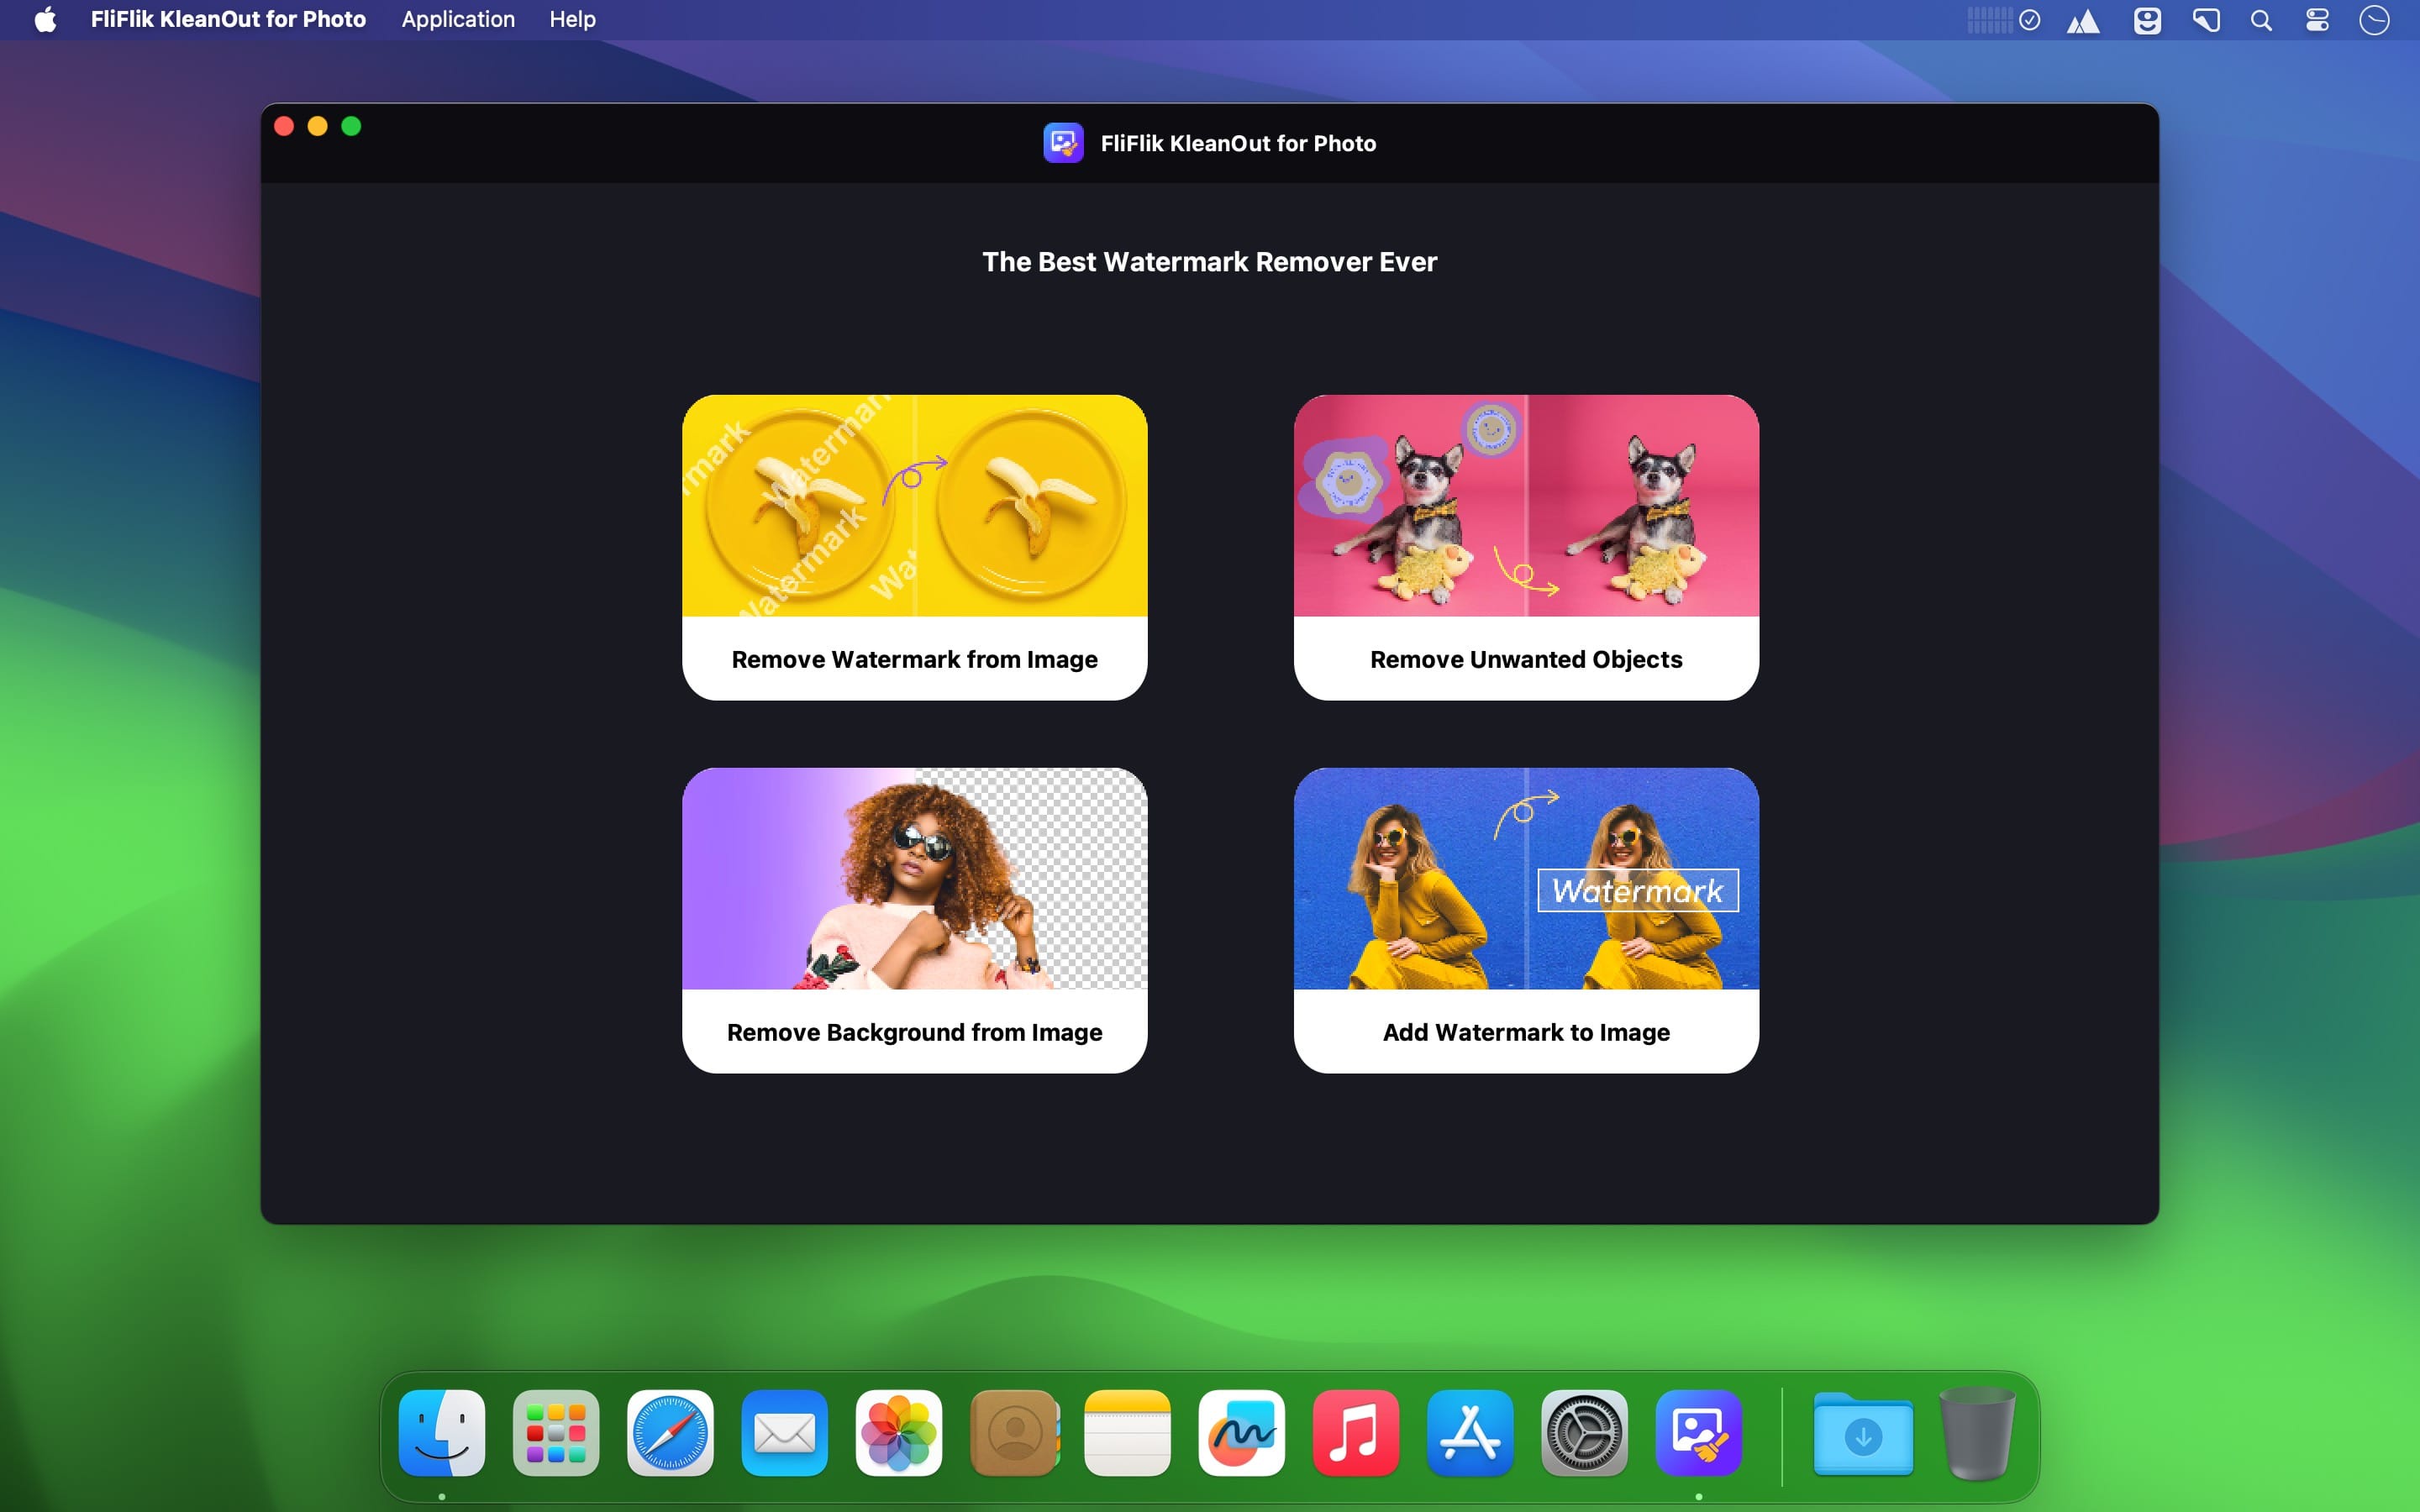Viewport: 2420px width, 1512px height.
Task: Launch Safari from the Dock
Action: click(670, 1432)
